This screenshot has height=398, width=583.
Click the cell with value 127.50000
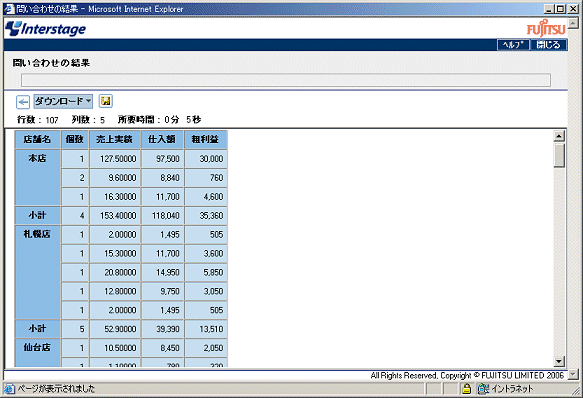[115, 159]
